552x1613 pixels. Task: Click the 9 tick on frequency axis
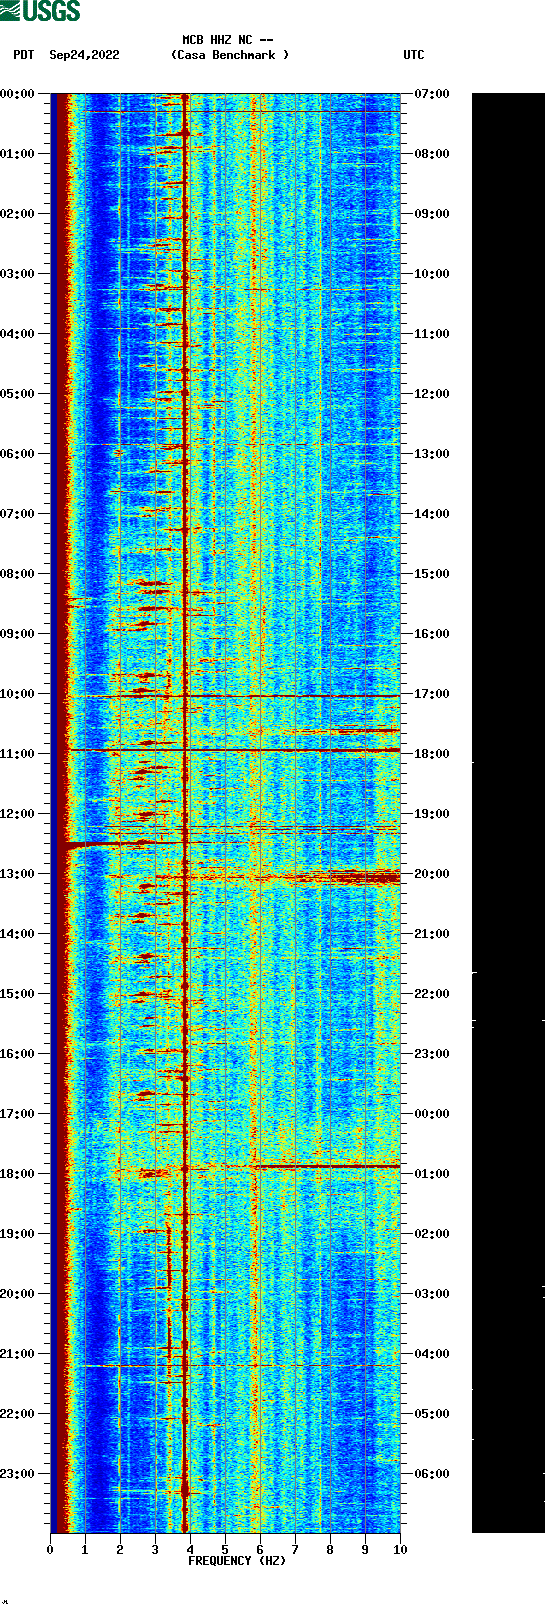click(x=365, y=1550)
